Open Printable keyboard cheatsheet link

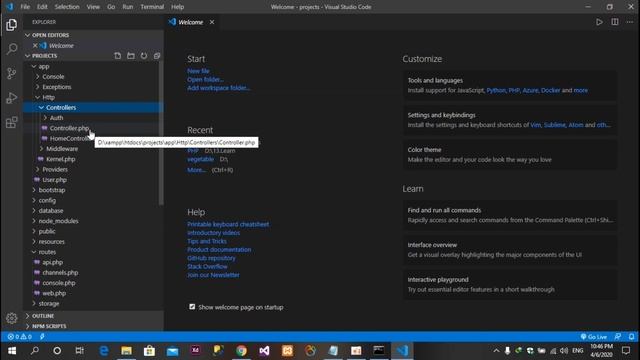(x=228, y=224)
